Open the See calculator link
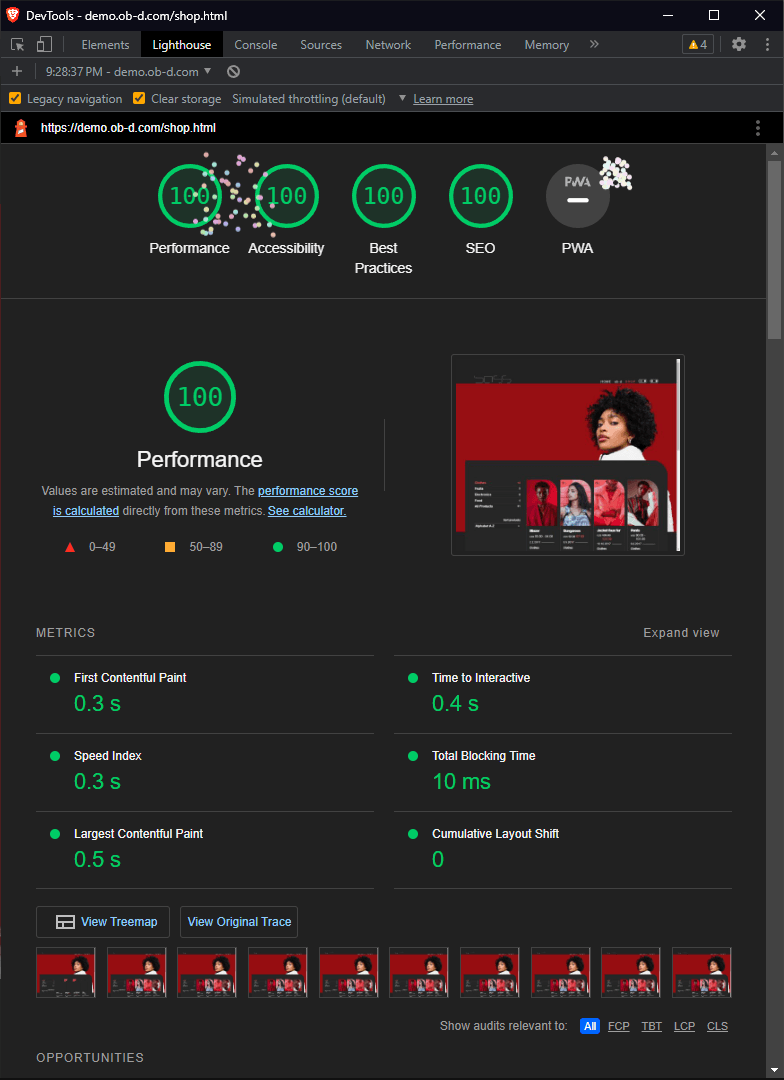Screen dimensions: 784x1080 tap(307, 511)
